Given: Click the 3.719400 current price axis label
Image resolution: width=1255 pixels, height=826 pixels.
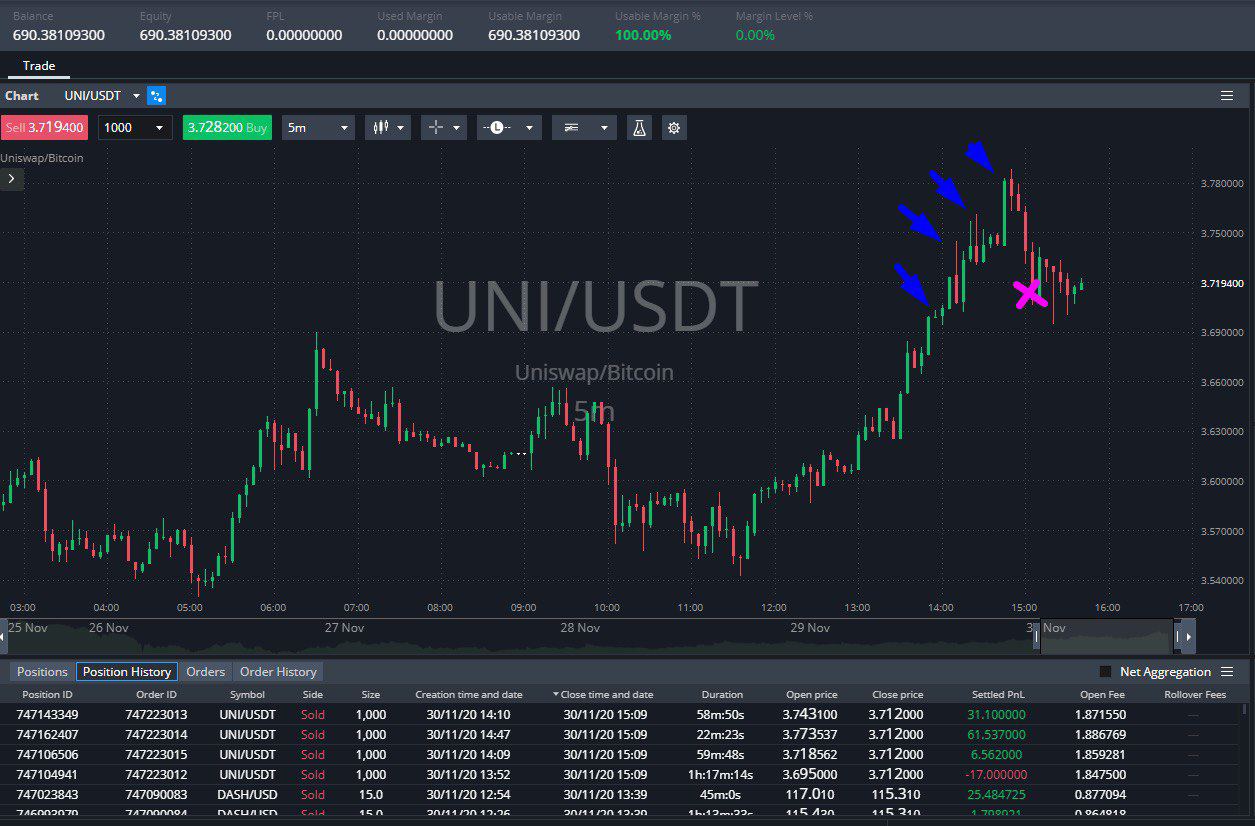Looking at the screenshot, I should pos(1221,284).
